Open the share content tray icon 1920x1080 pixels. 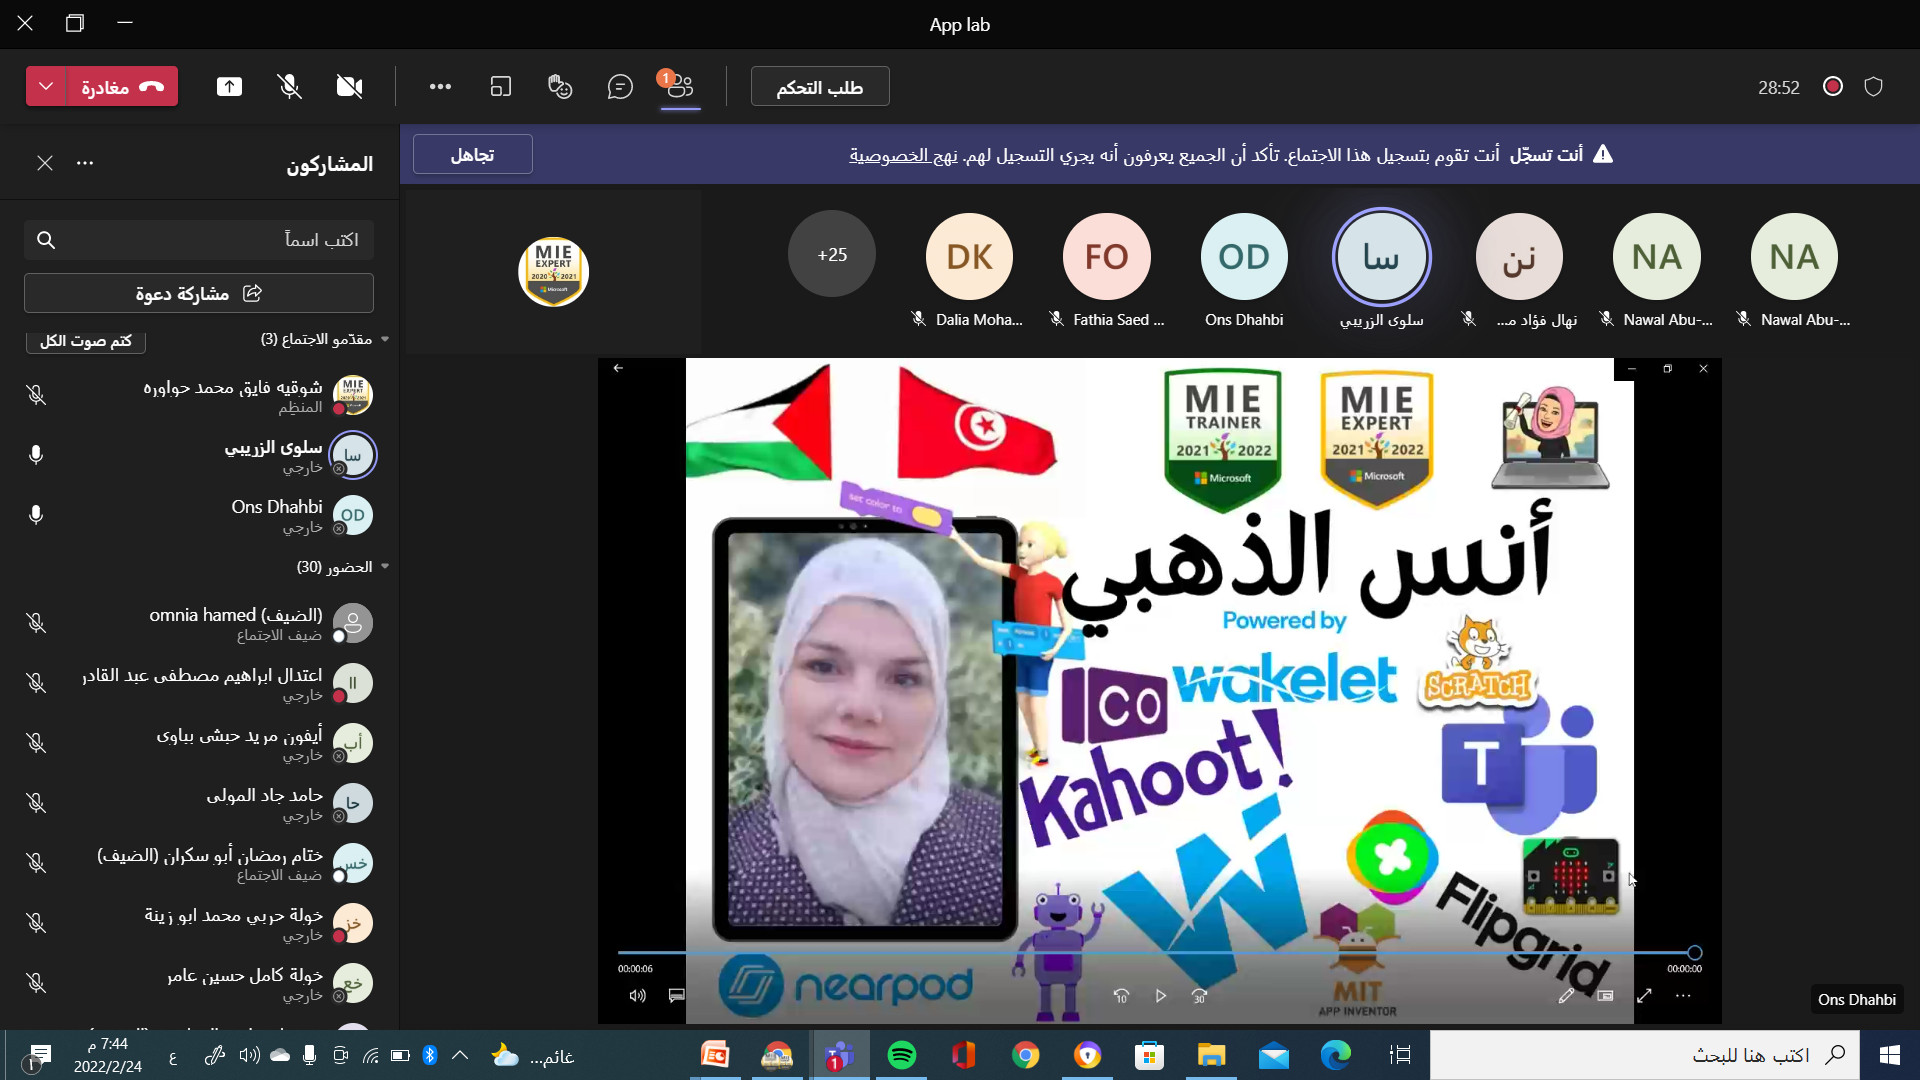(229, 87)
